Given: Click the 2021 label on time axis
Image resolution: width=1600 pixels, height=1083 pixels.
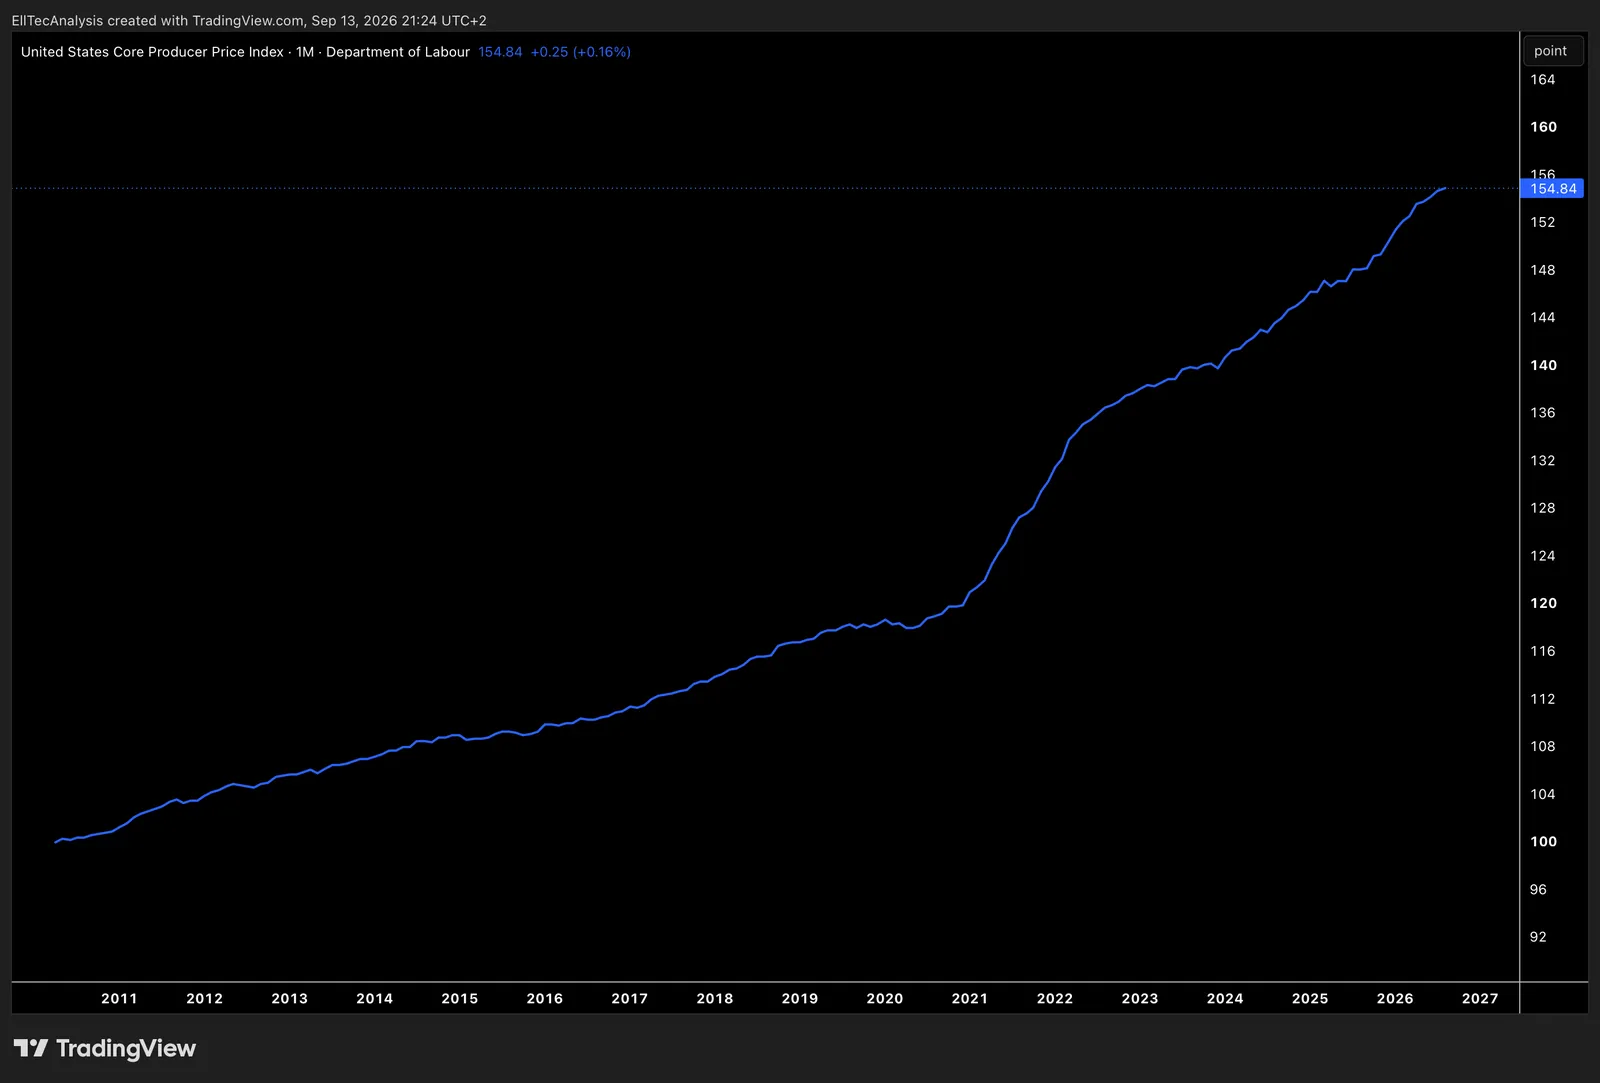Looking at the screenshot, I should tap(969, 998).
